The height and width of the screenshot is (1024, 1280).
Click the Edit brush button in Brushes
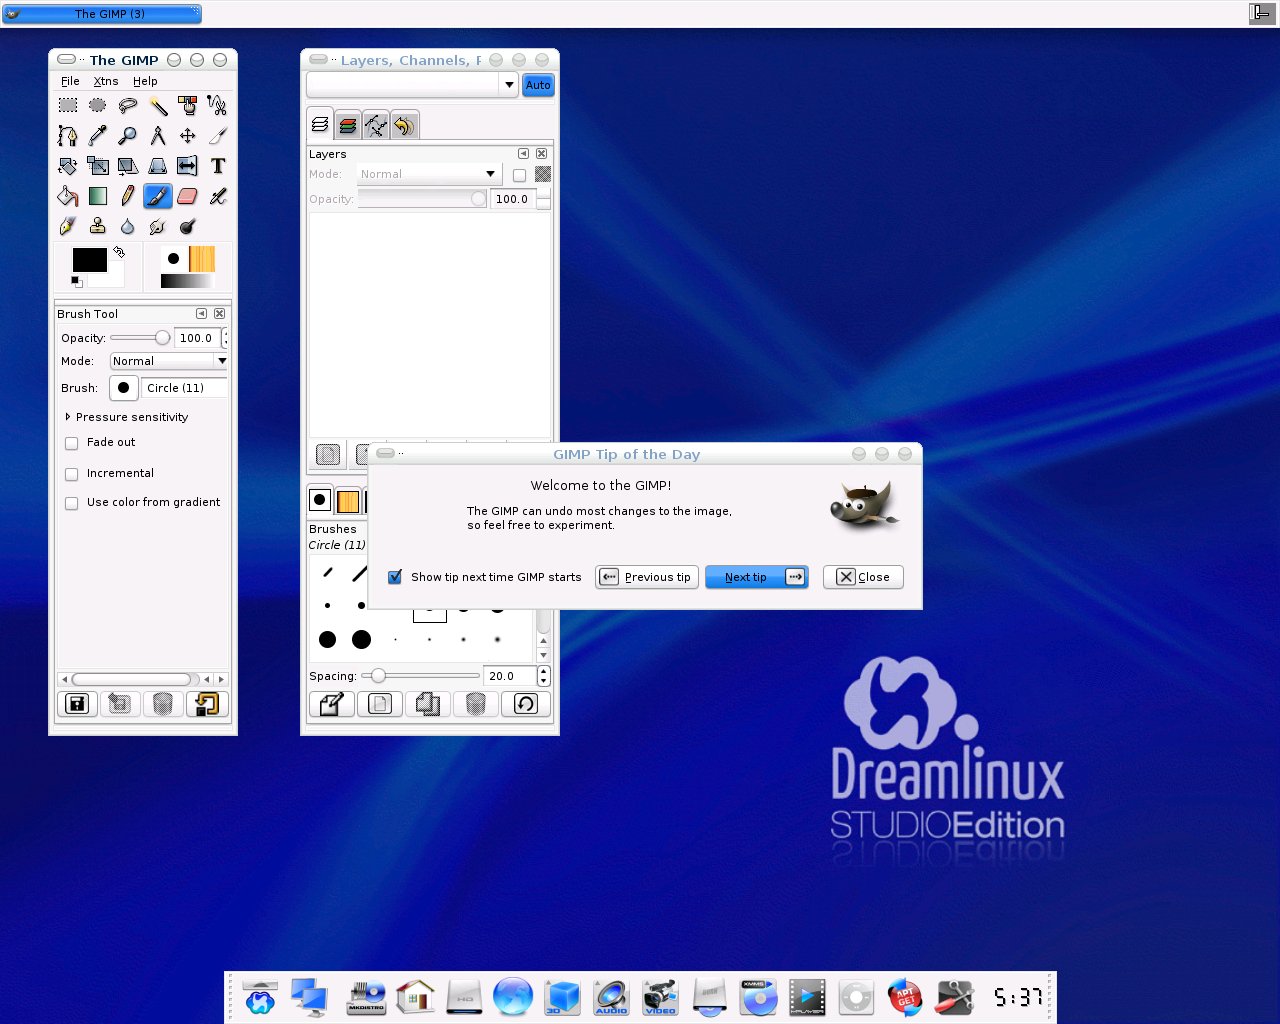(x=331, y=704)
